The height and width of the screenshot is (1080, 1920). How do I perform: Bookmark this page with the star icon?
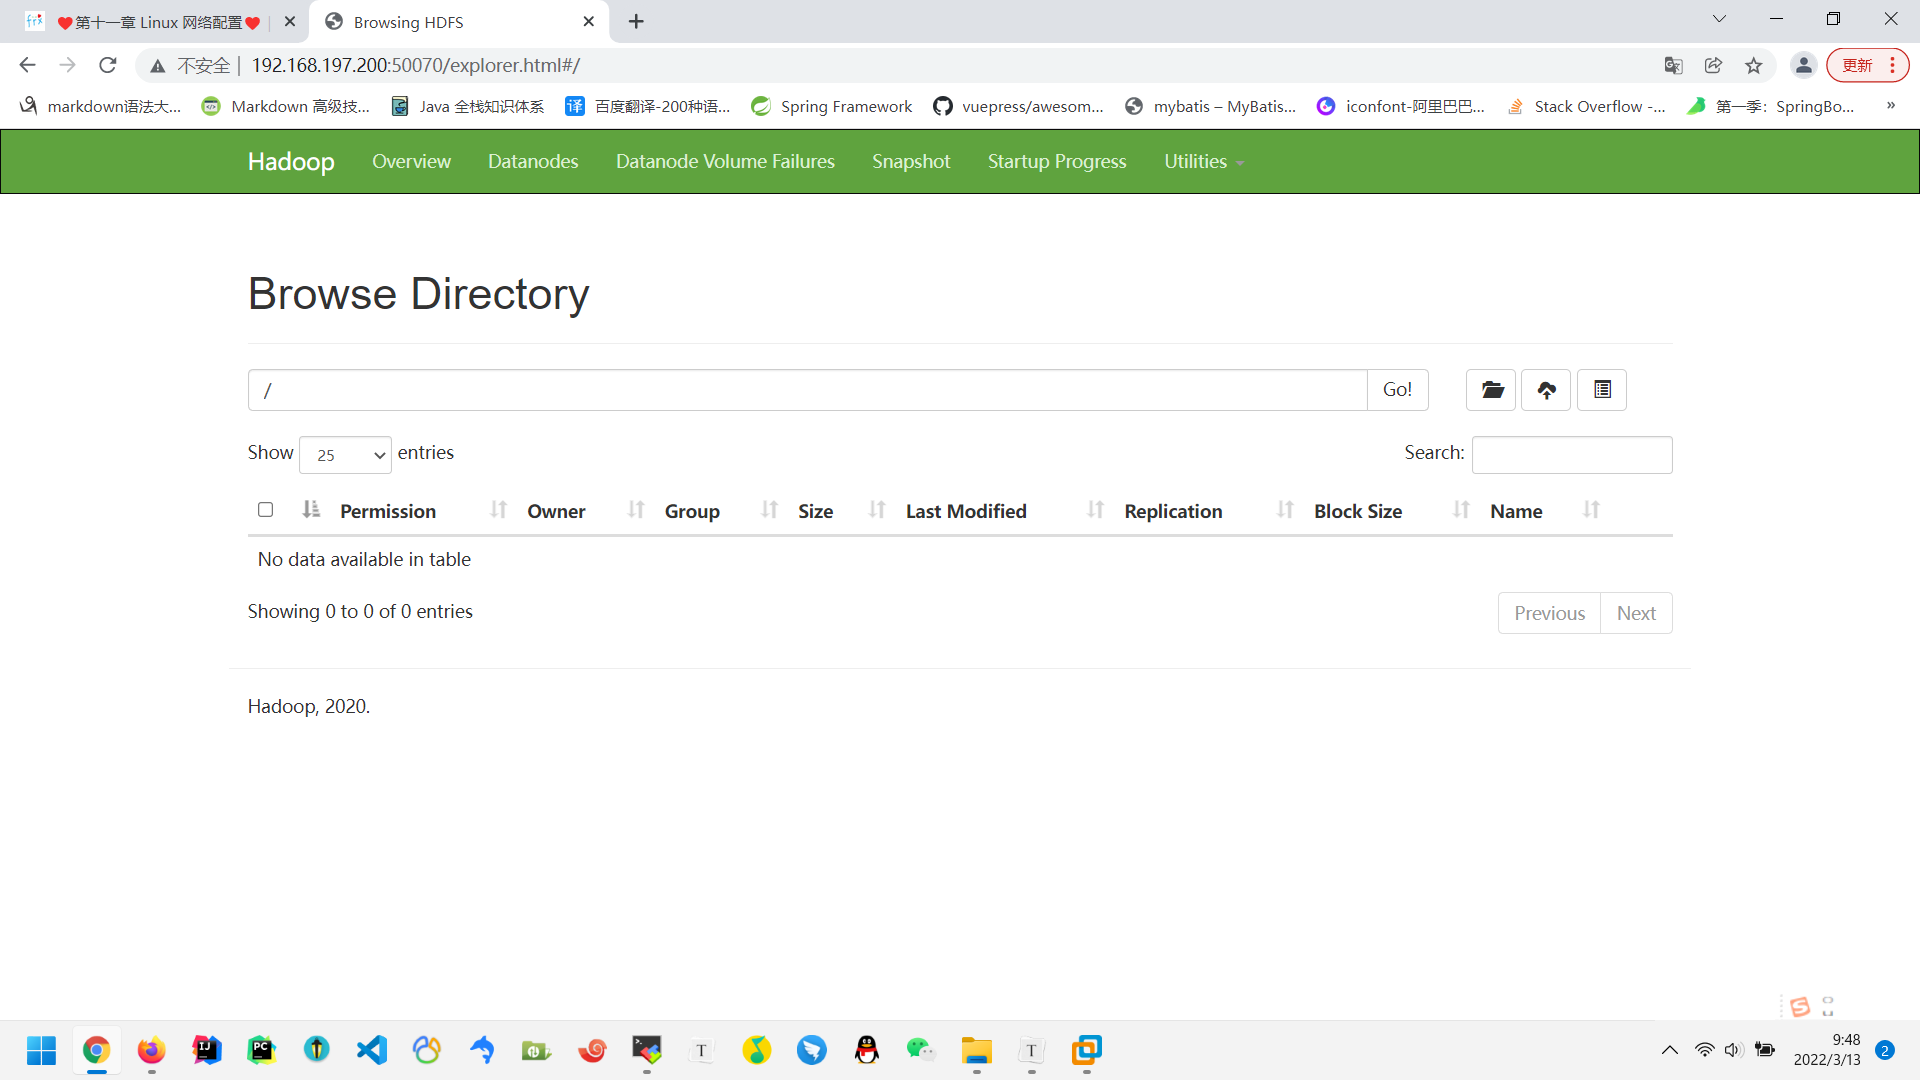(1753, 65)
